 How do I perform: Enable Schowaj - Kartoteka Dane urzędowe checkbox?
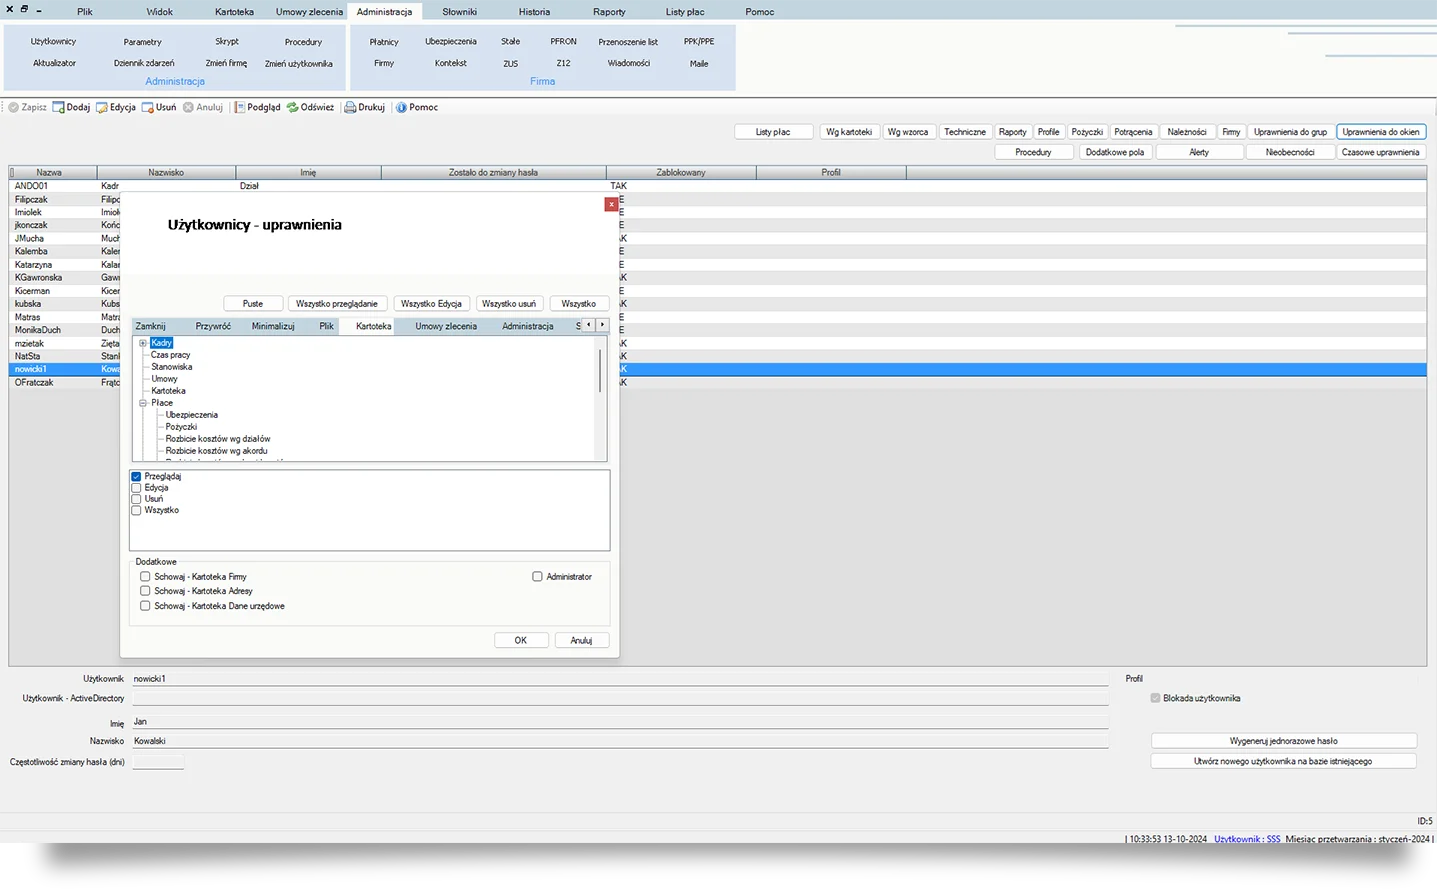[x=145, y=606]
